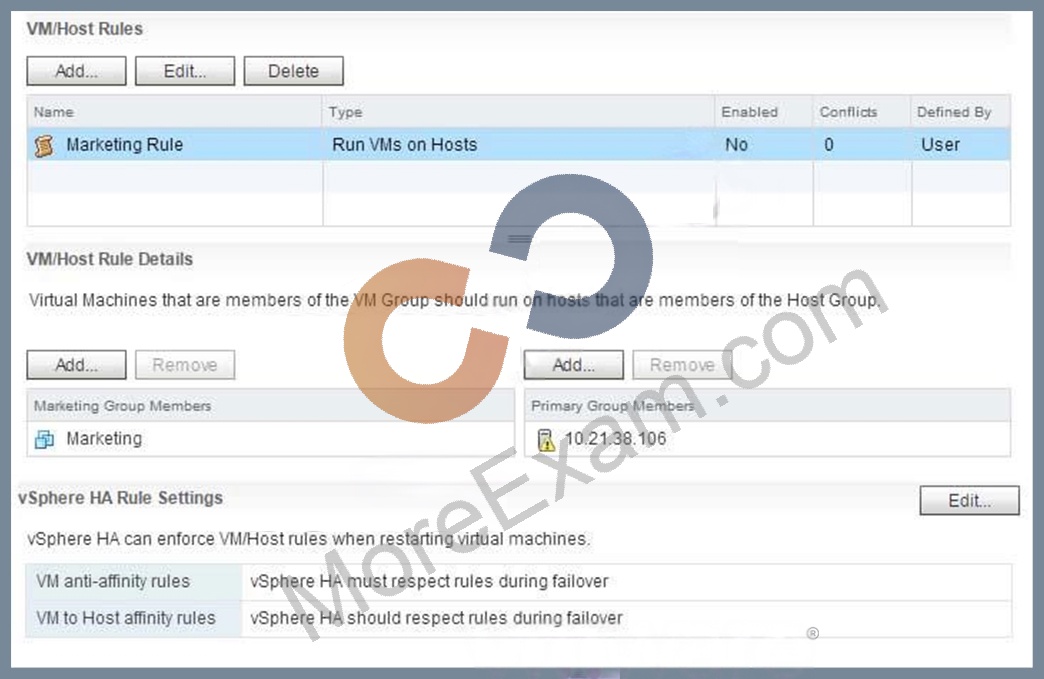Click the VM anti-affinity rules row

[x=519, y=582]
